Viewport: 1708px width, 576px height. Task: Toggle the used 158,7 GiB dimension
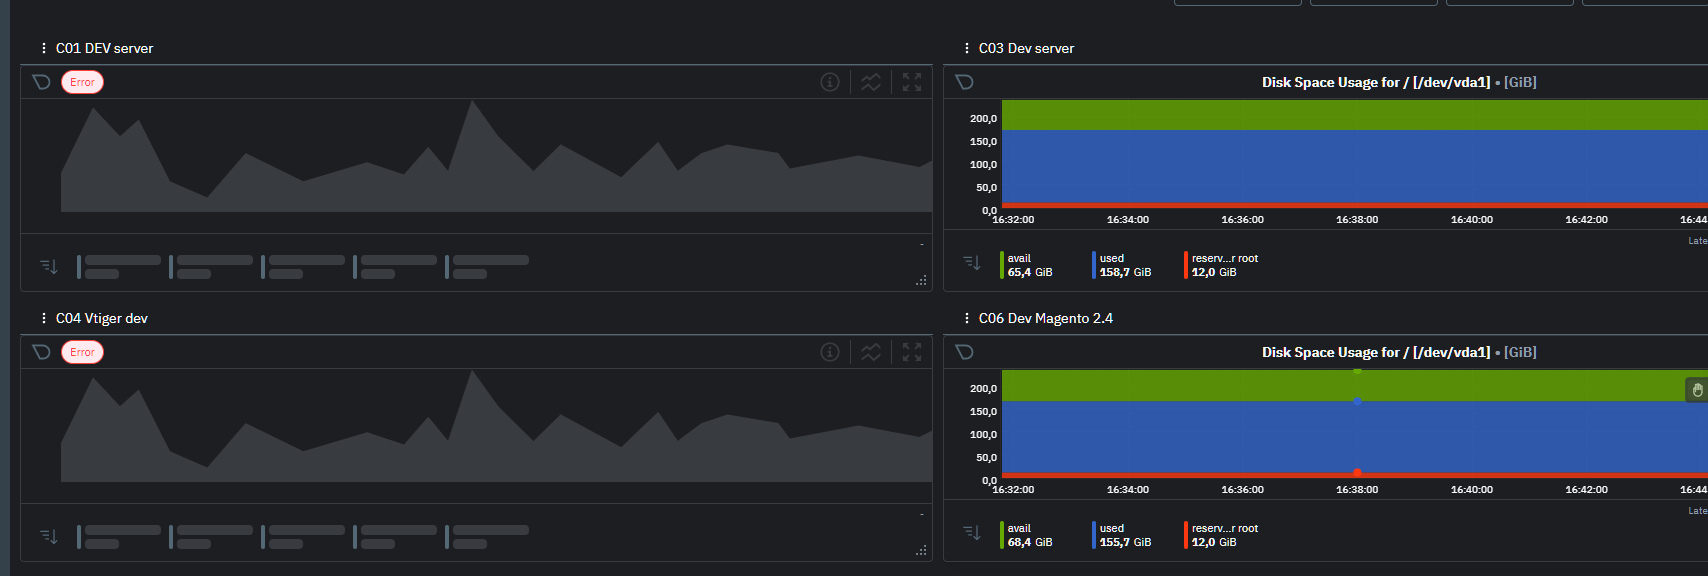[x=1123, y=265]
